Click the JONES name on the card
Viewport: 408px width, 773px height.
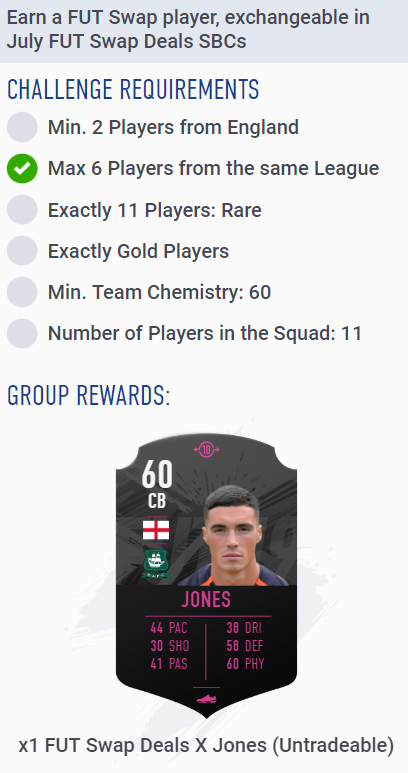[206, 599]
